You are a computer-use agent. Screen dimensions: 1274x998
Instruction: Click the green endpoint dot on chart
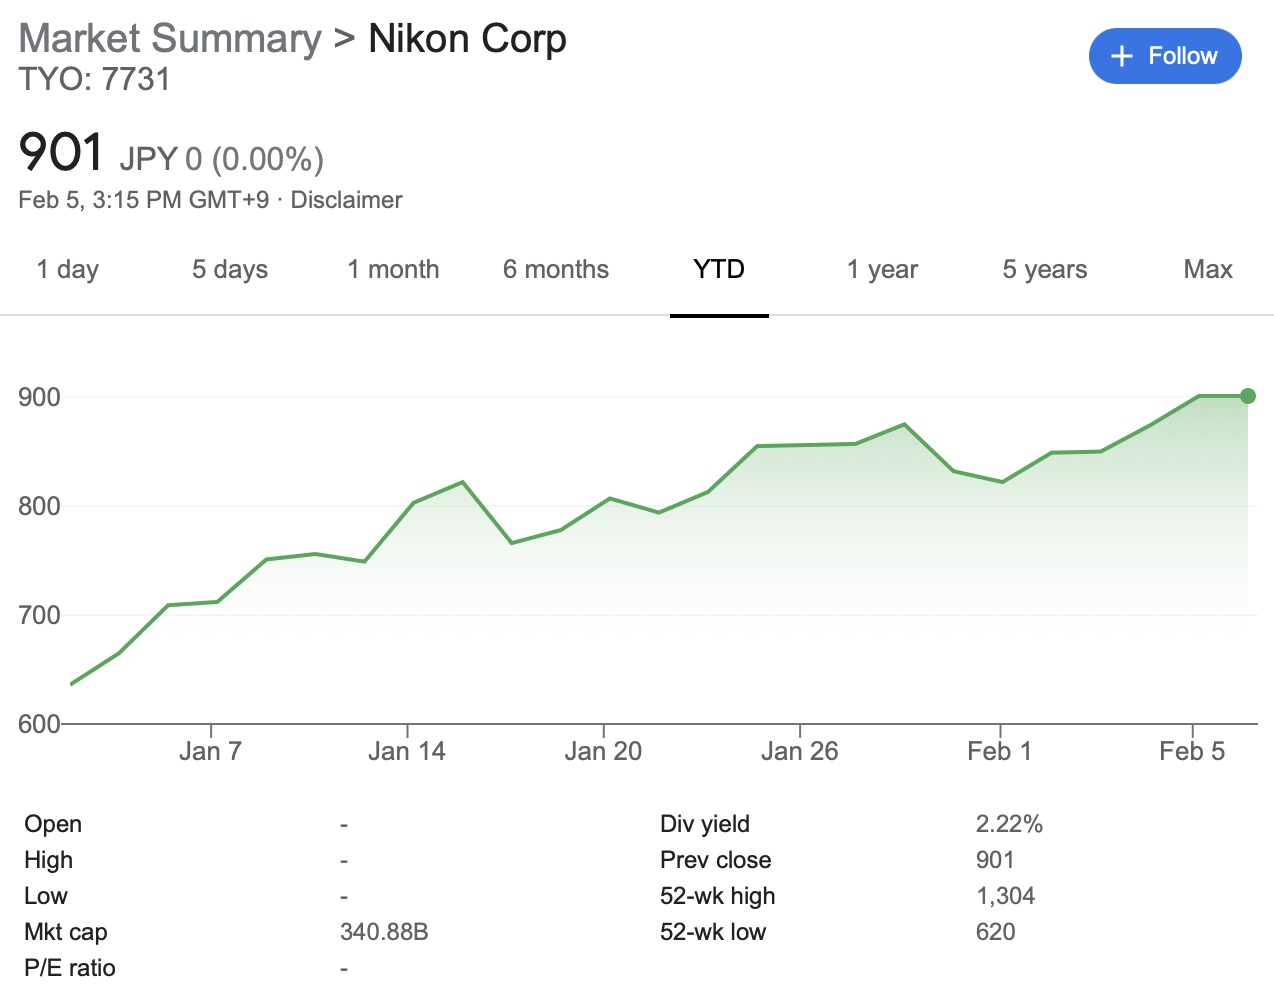coord(1247,396)
